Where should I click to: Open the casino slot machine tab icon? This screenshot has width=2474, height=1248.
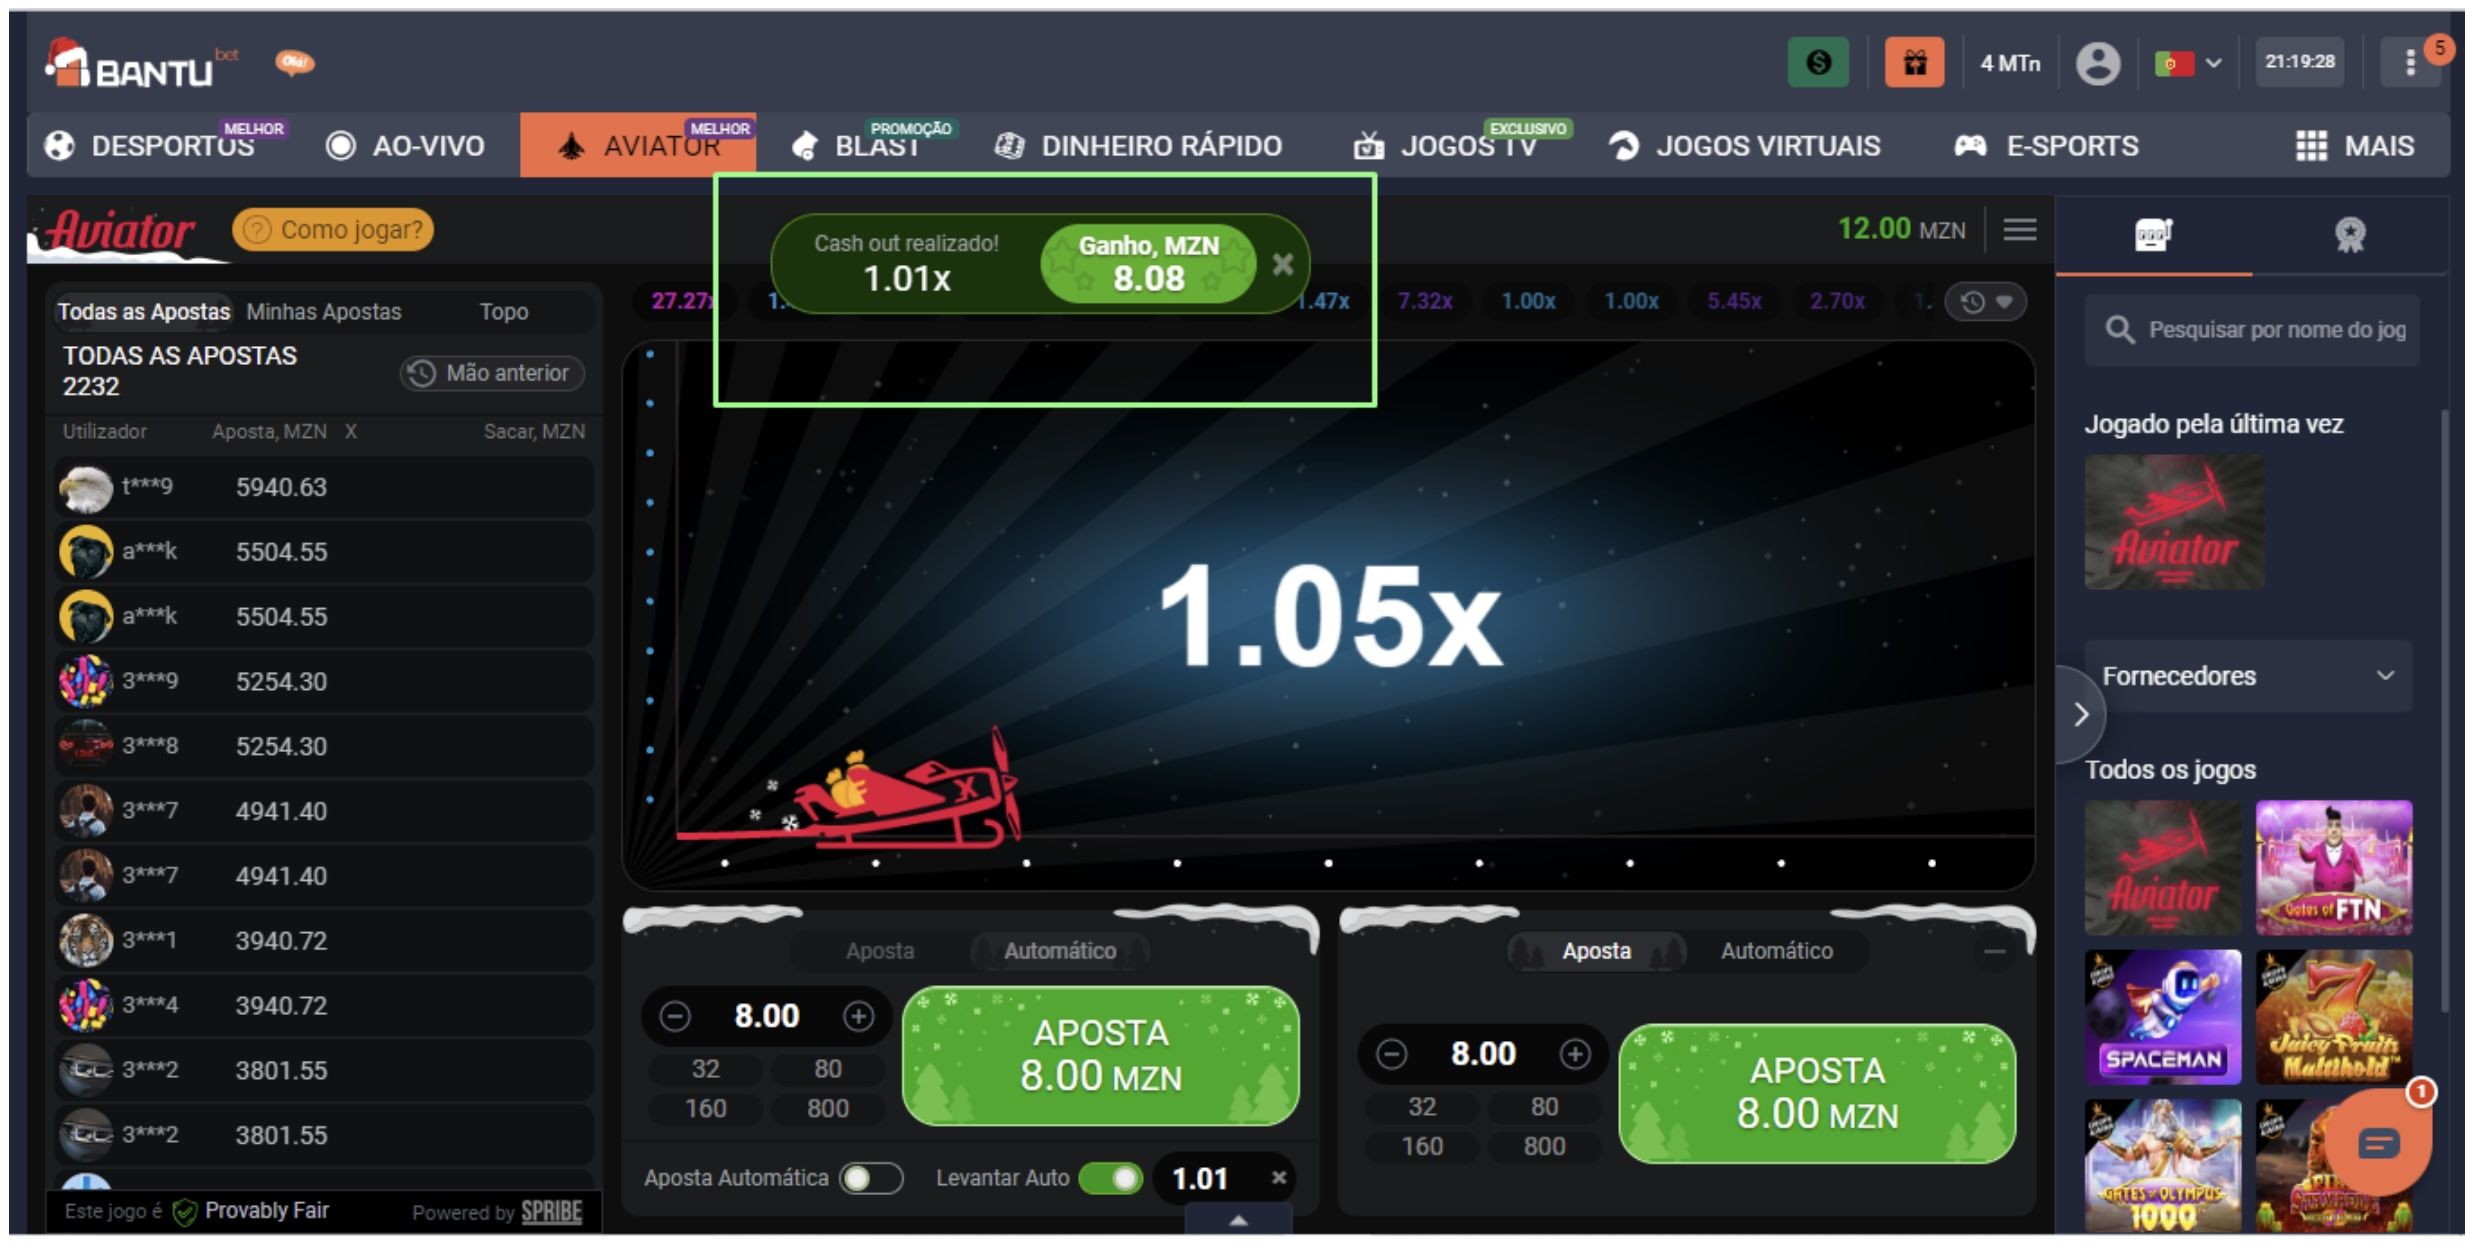pos(2153,236)
